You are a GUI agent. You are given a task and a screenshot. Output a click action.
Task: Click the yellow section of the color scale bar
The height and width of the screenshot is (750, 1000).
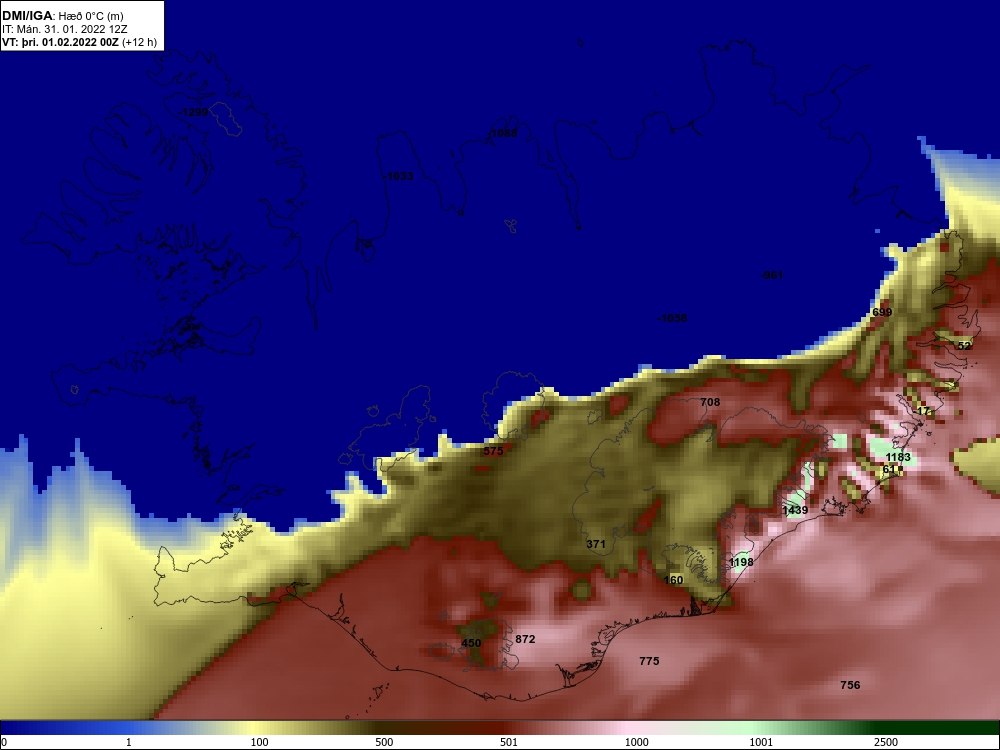point(255,728)
